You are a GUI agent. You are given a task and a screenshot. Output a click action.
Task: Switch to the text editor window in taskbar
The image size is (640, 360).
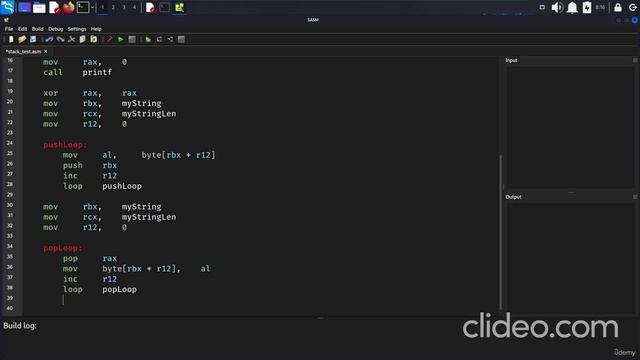coord(150,7)
